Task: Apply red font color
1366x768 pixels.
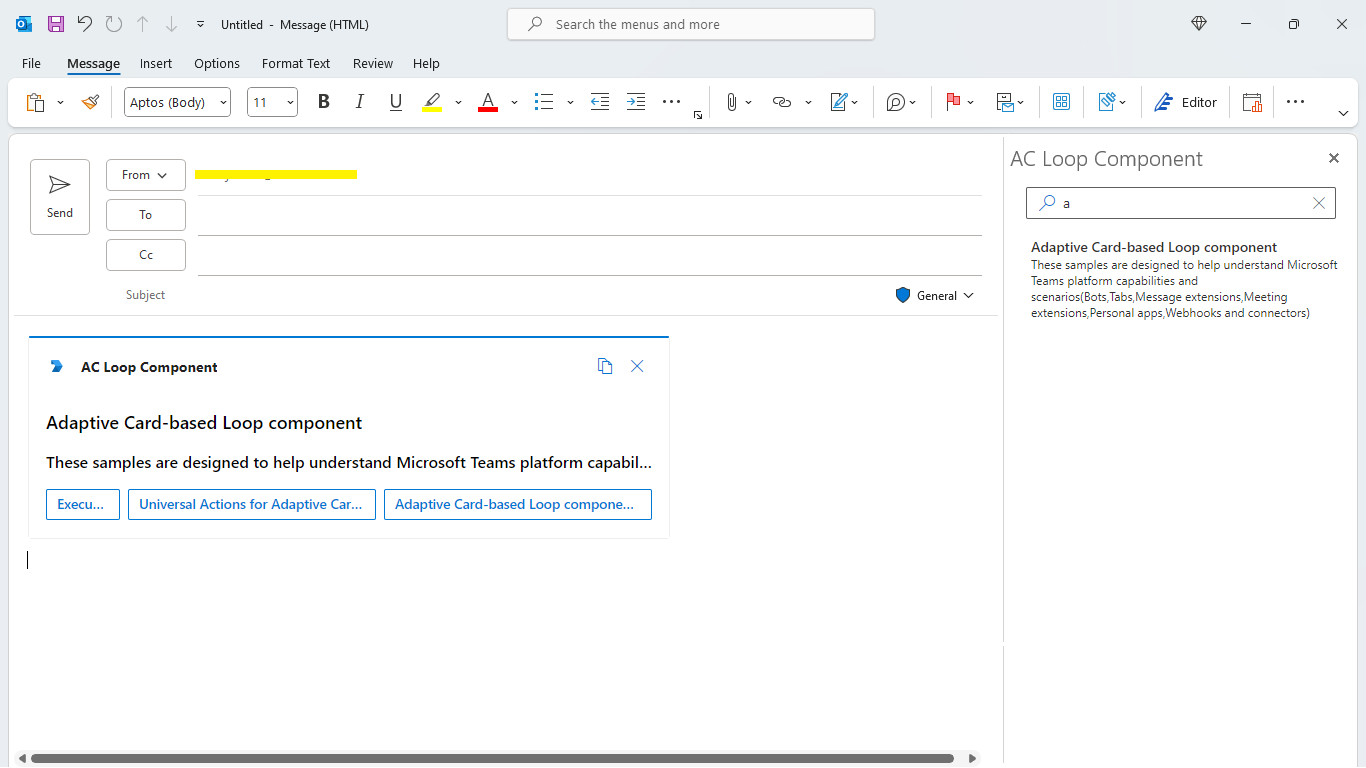Action: pos(488,102)
